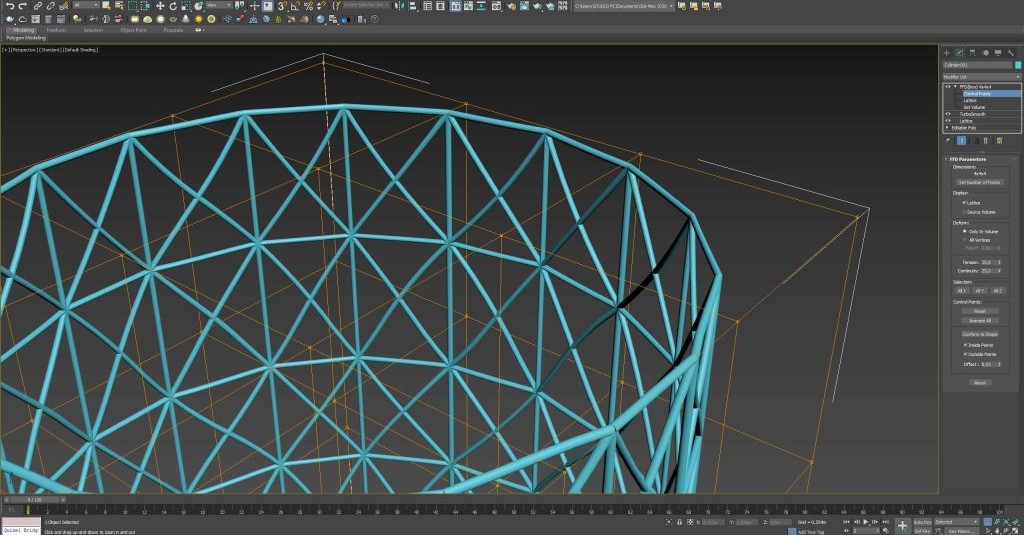Toggle the Outside Points checkbox

pyautogui.click(x=965, y=354)
